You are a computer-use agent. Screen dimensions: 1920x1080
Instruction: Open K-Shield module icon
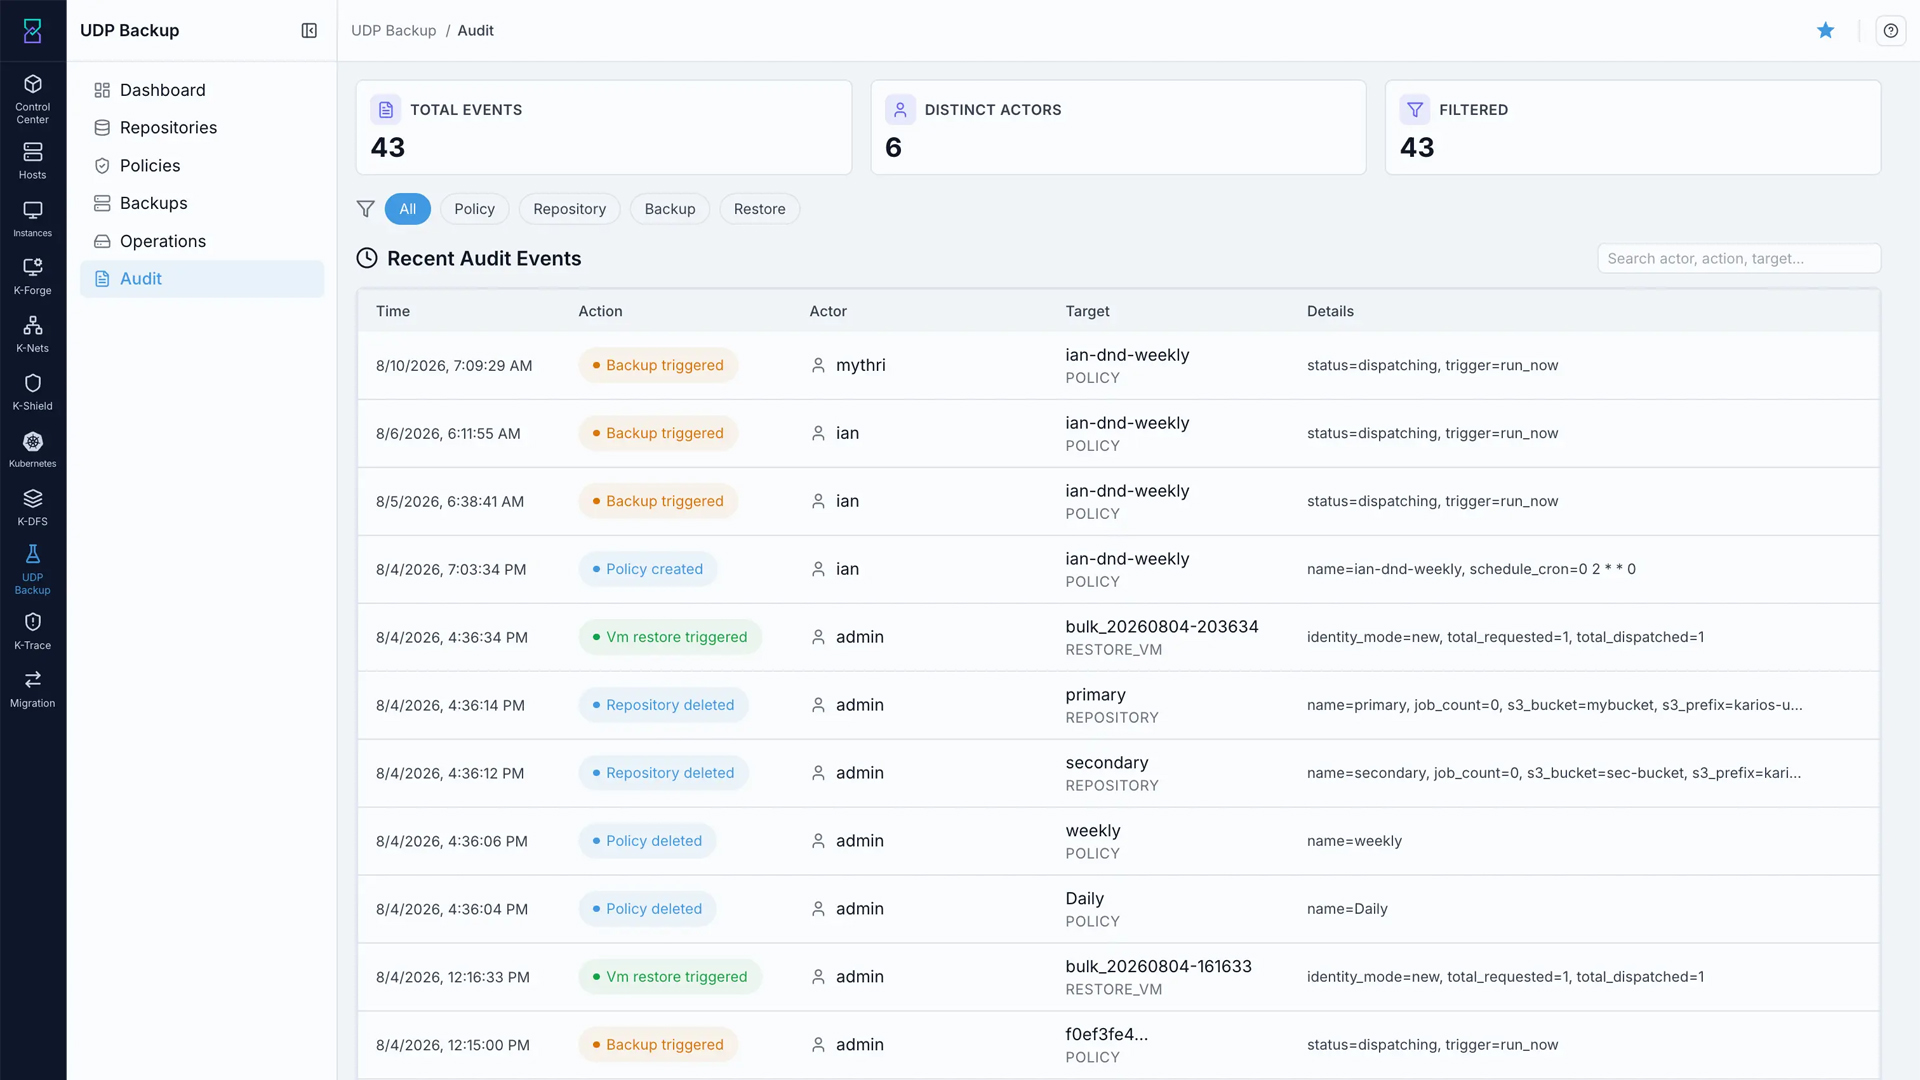tap(32, 392)
